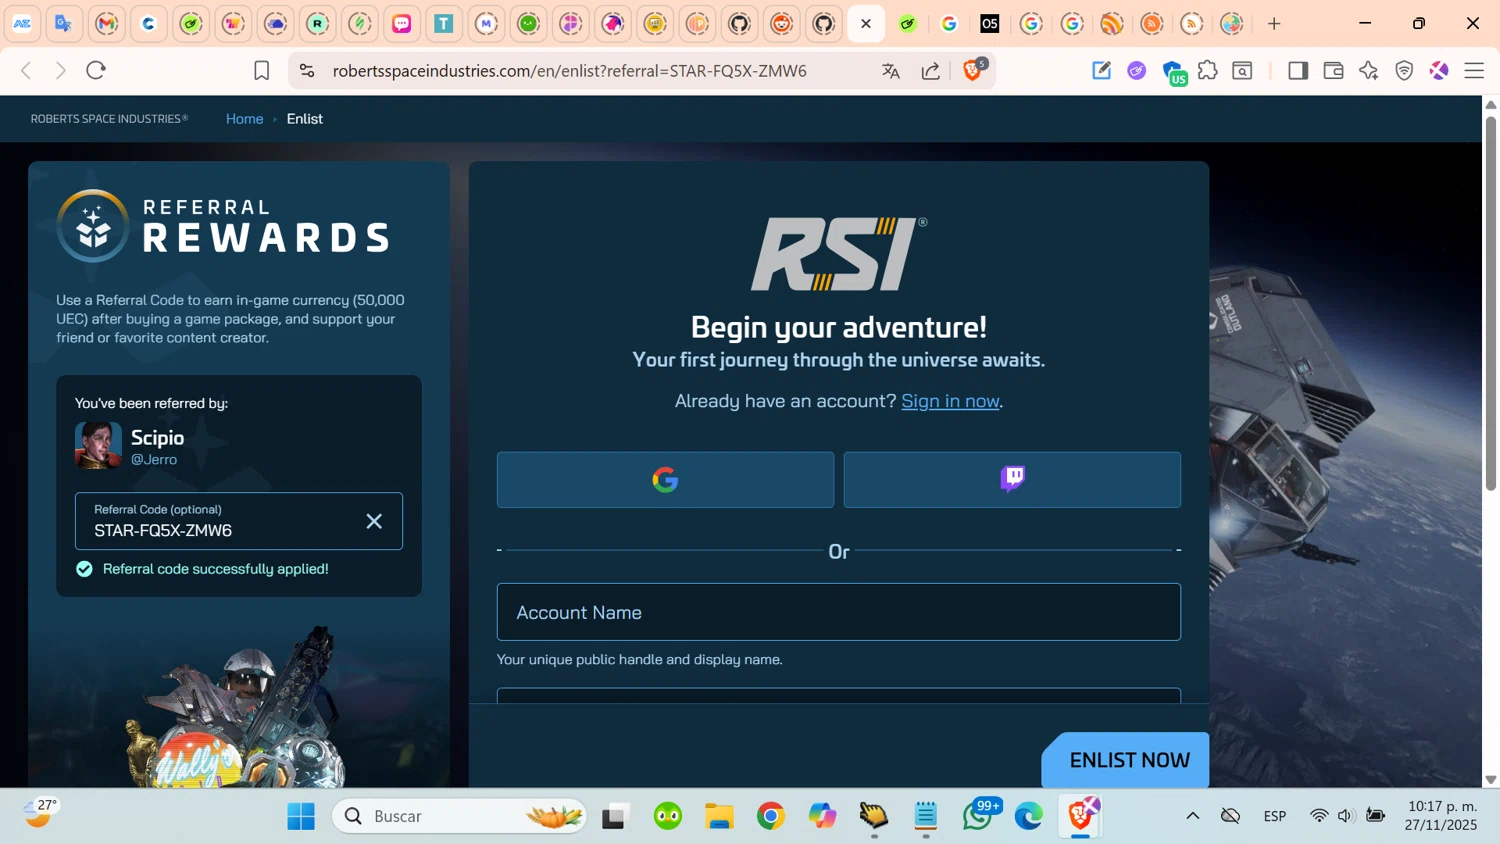Open Brave VPN shield icon
Image resolution: width=1500 pixels, height=844 pixels.
tap(1404, 70)
